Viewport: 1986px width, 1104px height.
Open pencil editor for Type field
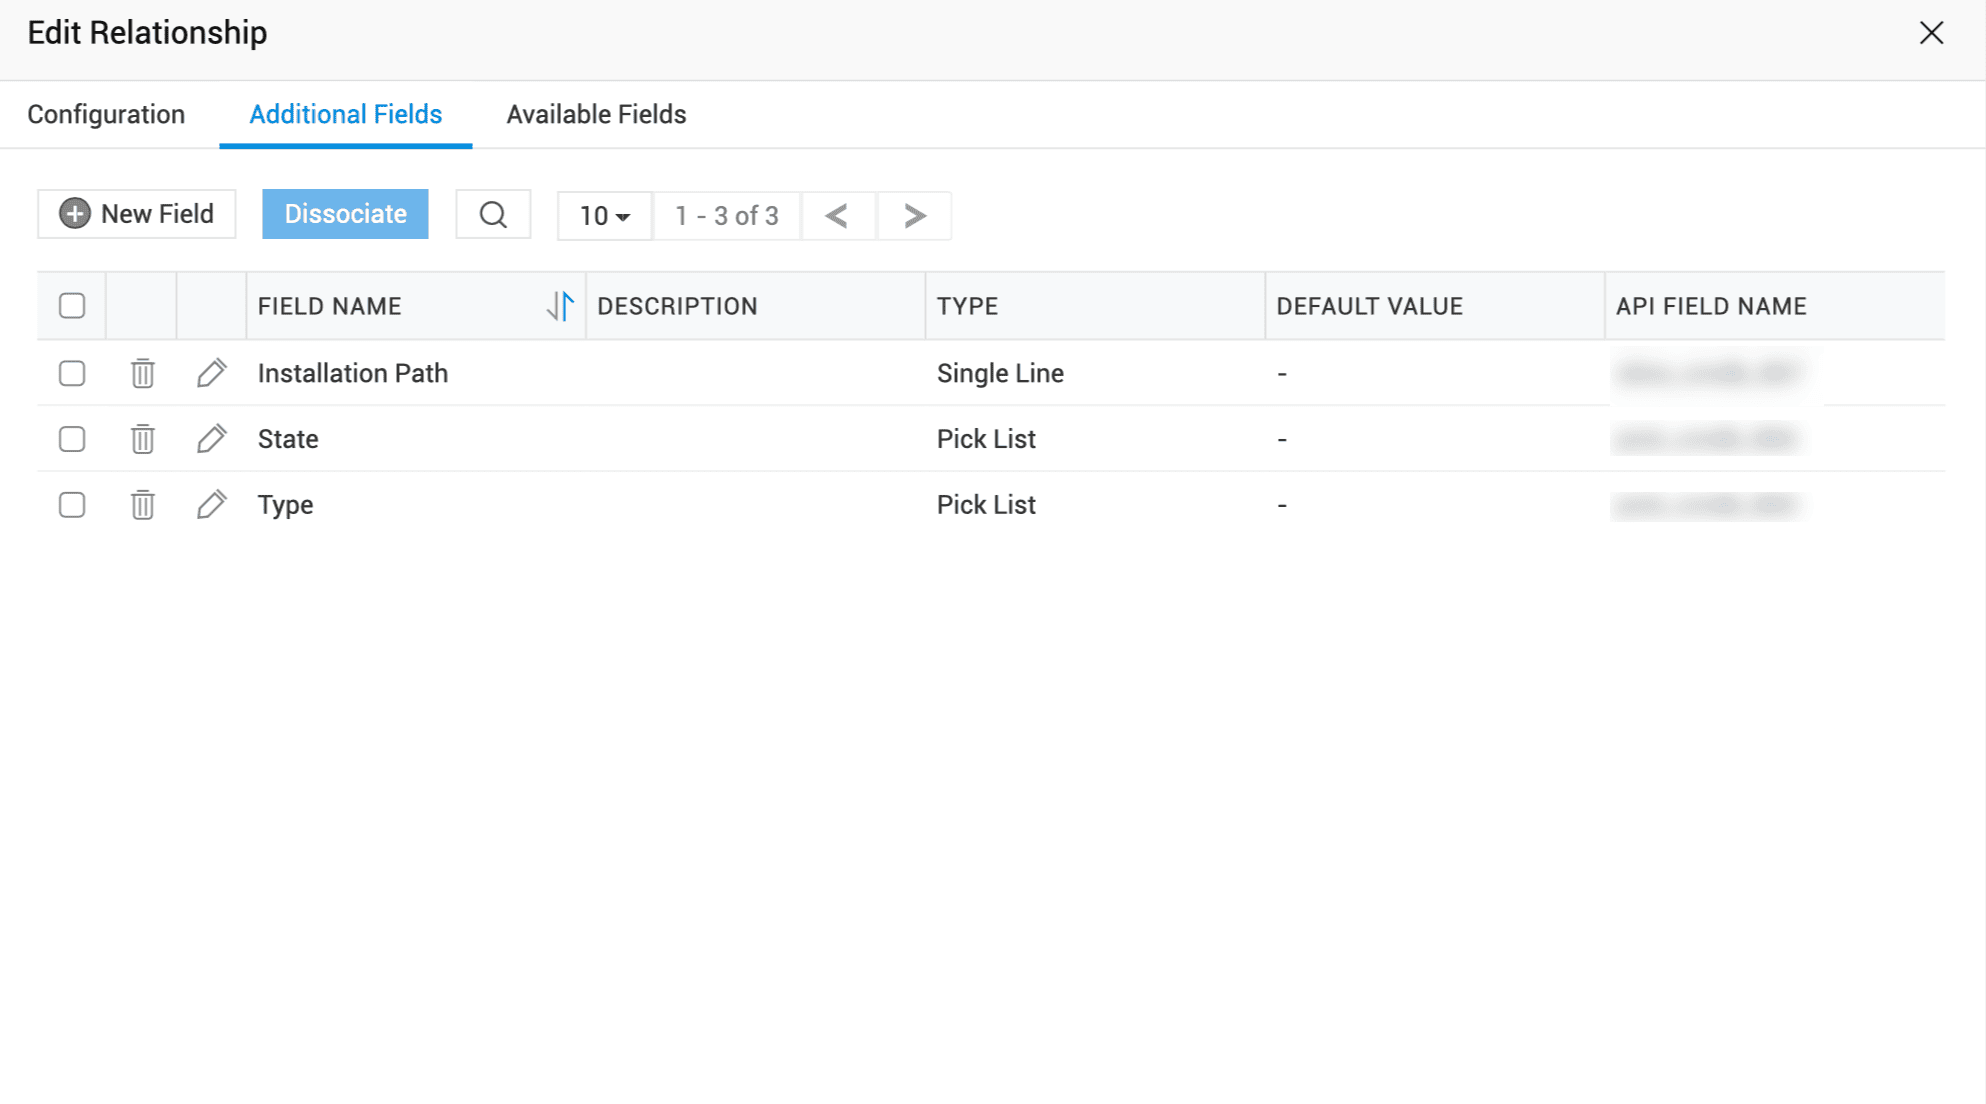click(211, 505)
